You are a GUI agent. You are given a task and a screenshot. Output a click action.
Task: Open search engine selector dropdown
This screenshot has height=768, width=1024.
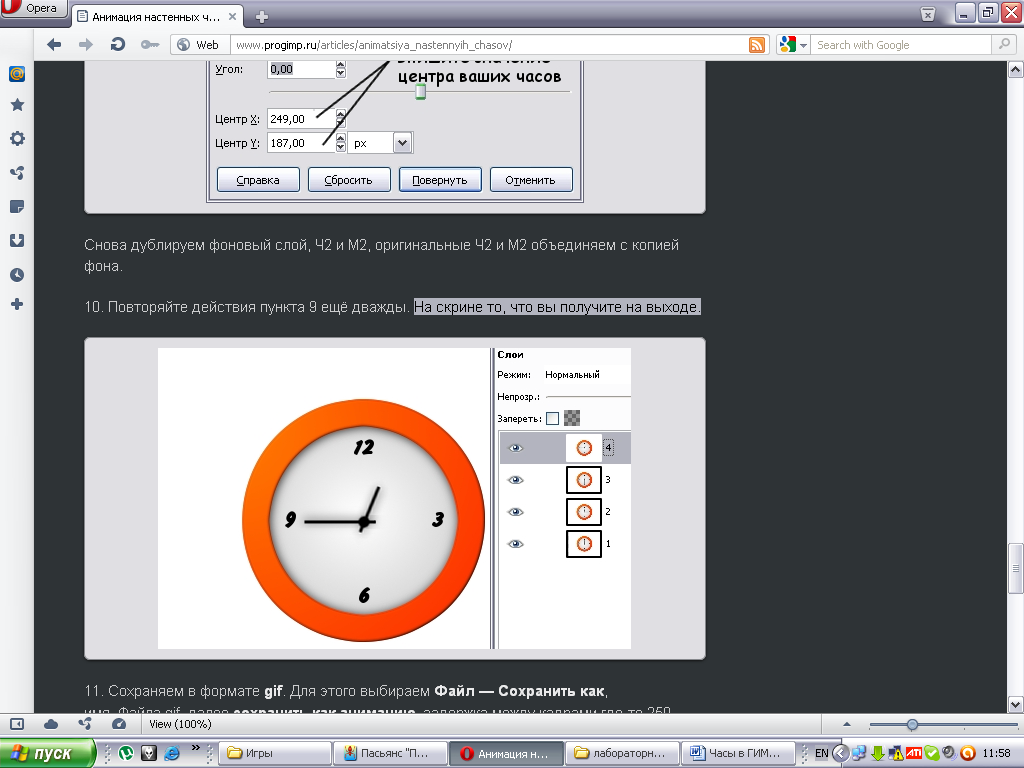(x=793, y=44)
